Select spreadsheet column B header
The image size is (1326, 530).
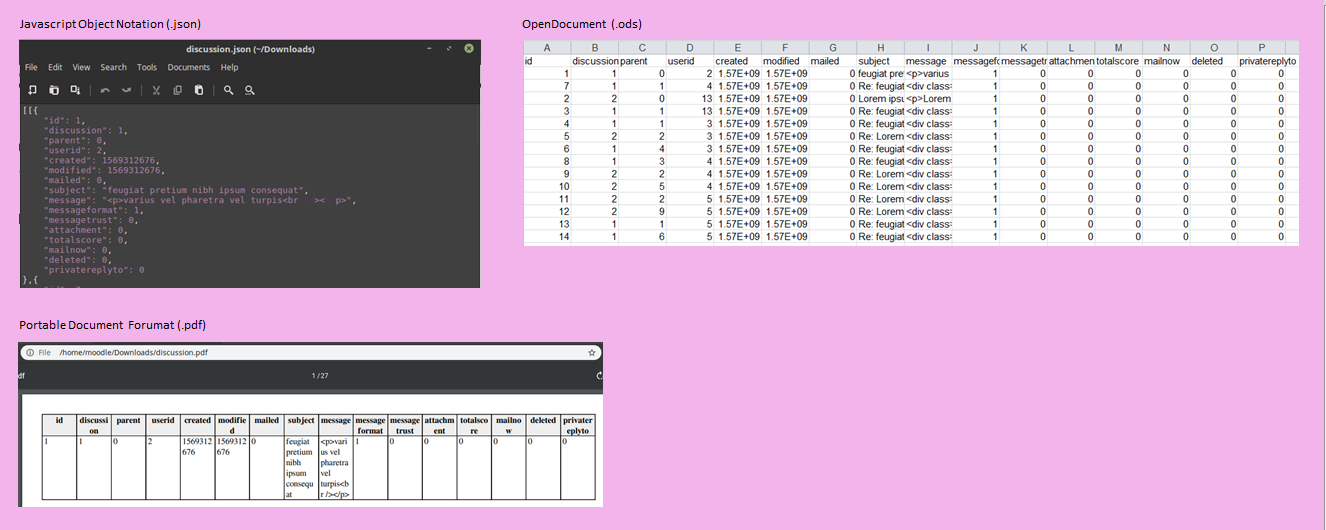point(595,48)
